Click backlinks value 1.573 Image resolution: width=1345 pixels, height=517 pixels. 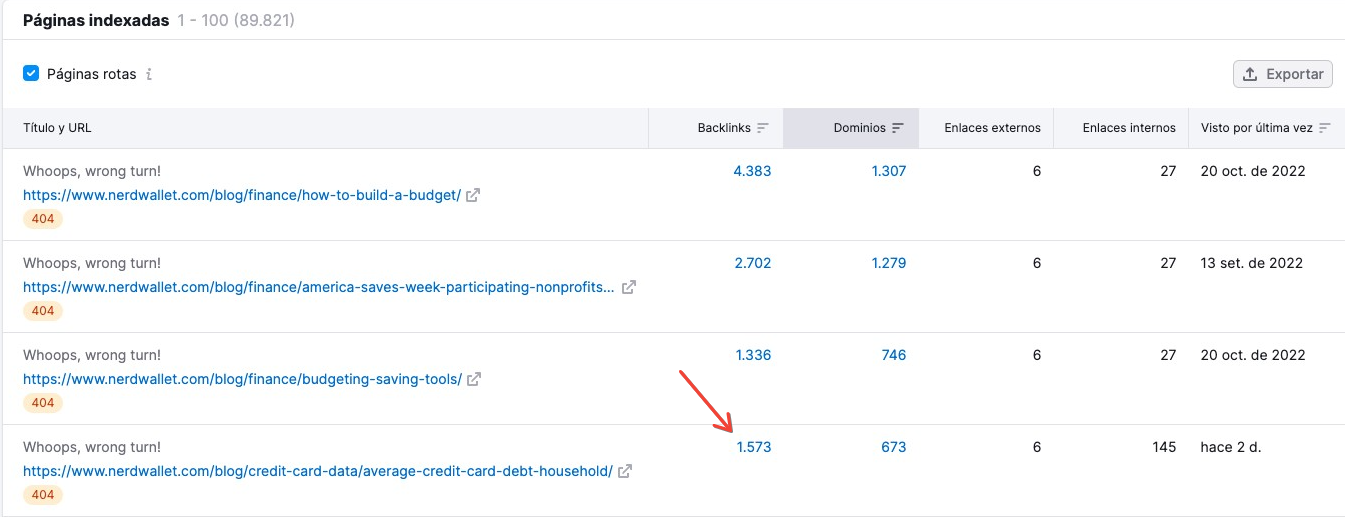click(x=753, y=447)
